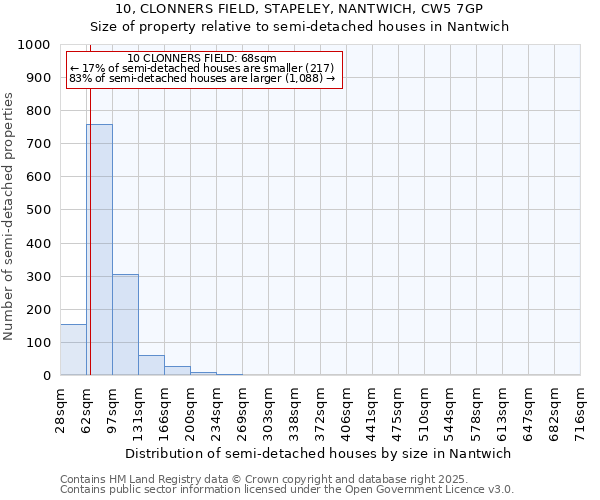Click the bar between 131sqm and 166sqm
Image resolution: width=600 pixels, height=500 pixels.
pyautogui.click(x=151, y=365)
